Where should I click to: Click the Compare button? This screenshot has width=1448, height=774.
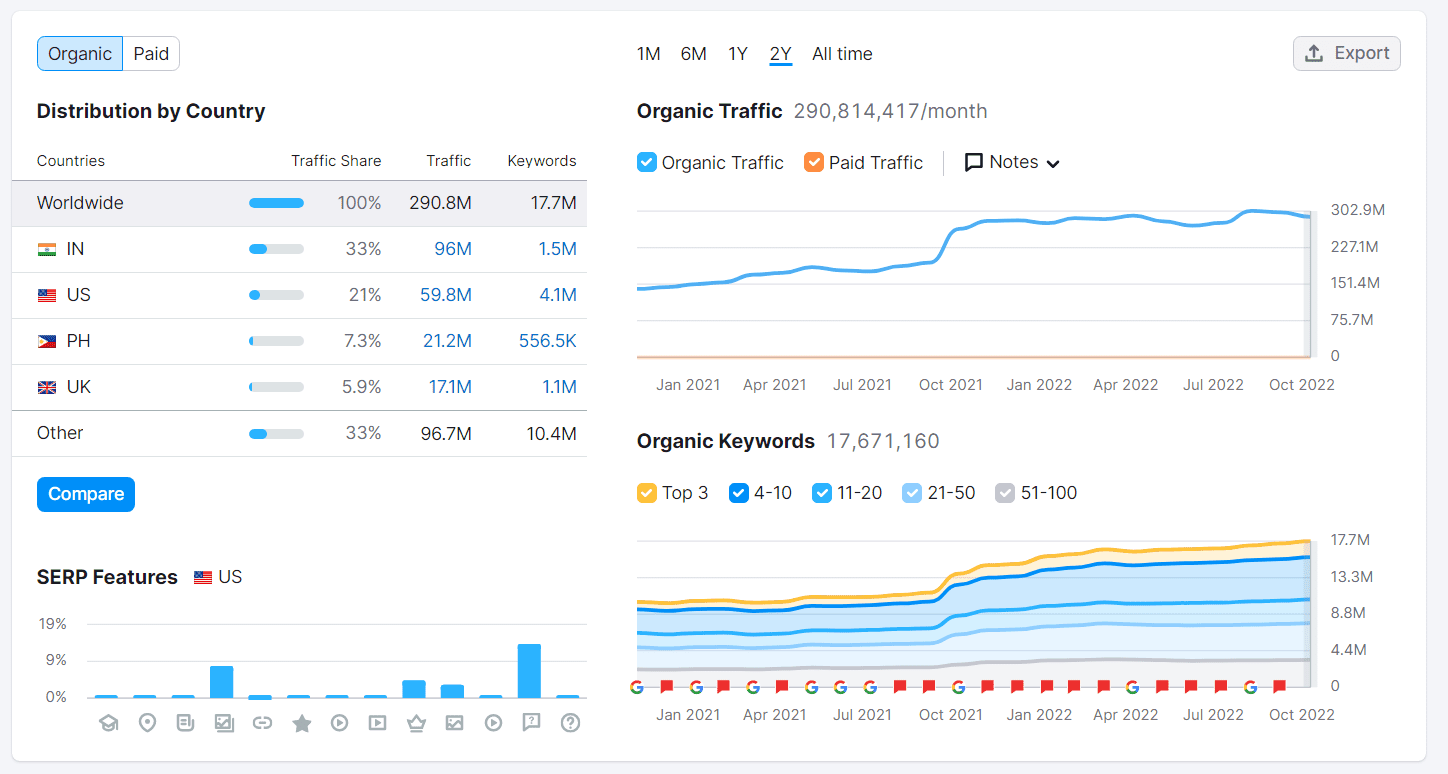pyautogui.click(x=86, y=494)
